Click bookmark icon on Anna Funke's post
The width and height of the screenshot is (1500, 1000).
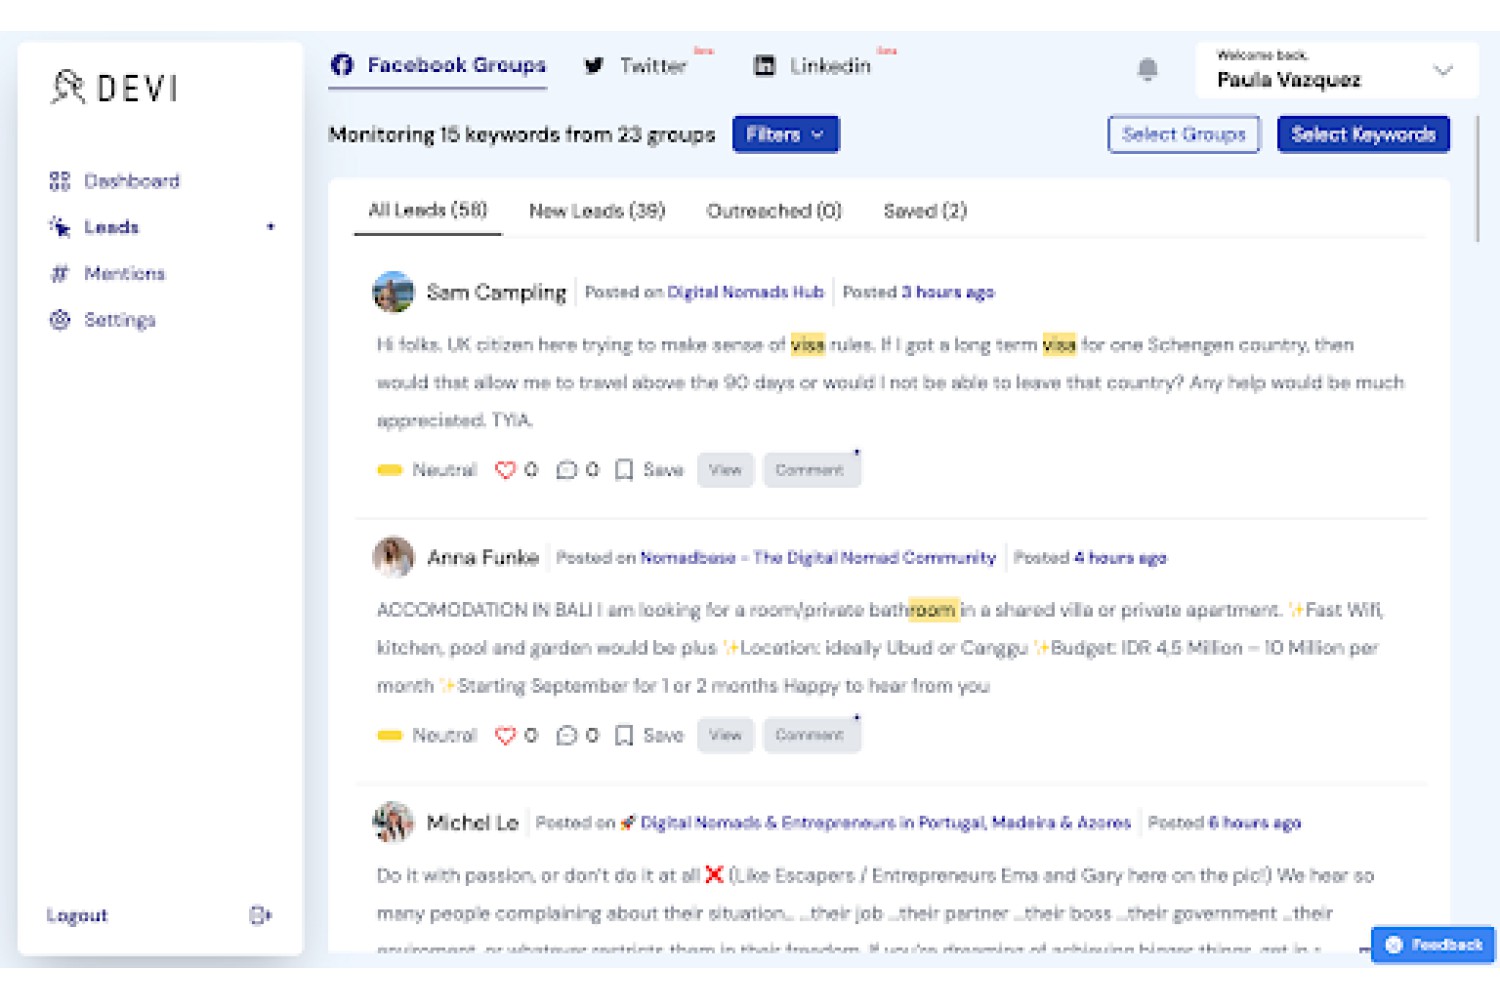[x=624, y=735]
